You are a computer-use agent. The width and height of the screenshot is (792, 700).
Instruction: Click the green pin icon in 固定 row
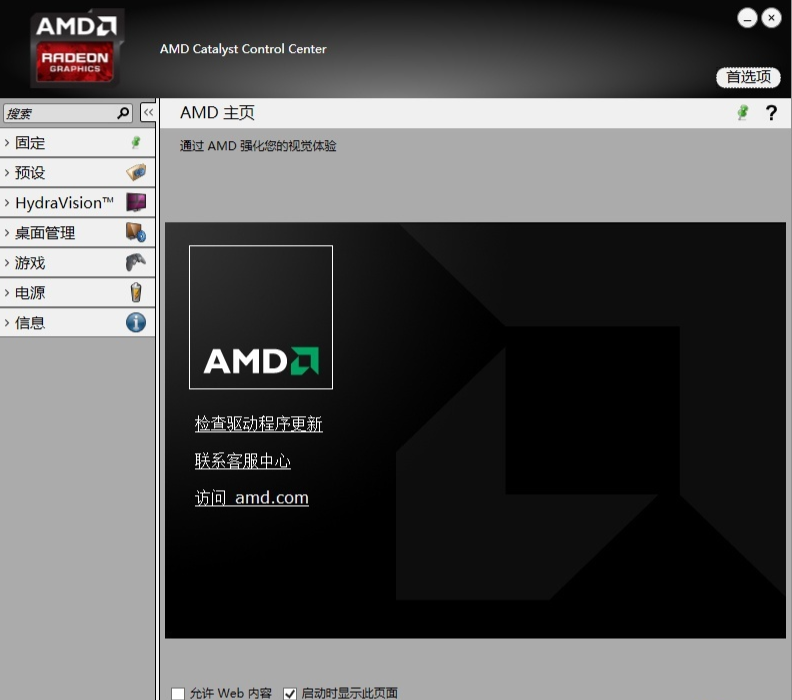pos(136,143)
